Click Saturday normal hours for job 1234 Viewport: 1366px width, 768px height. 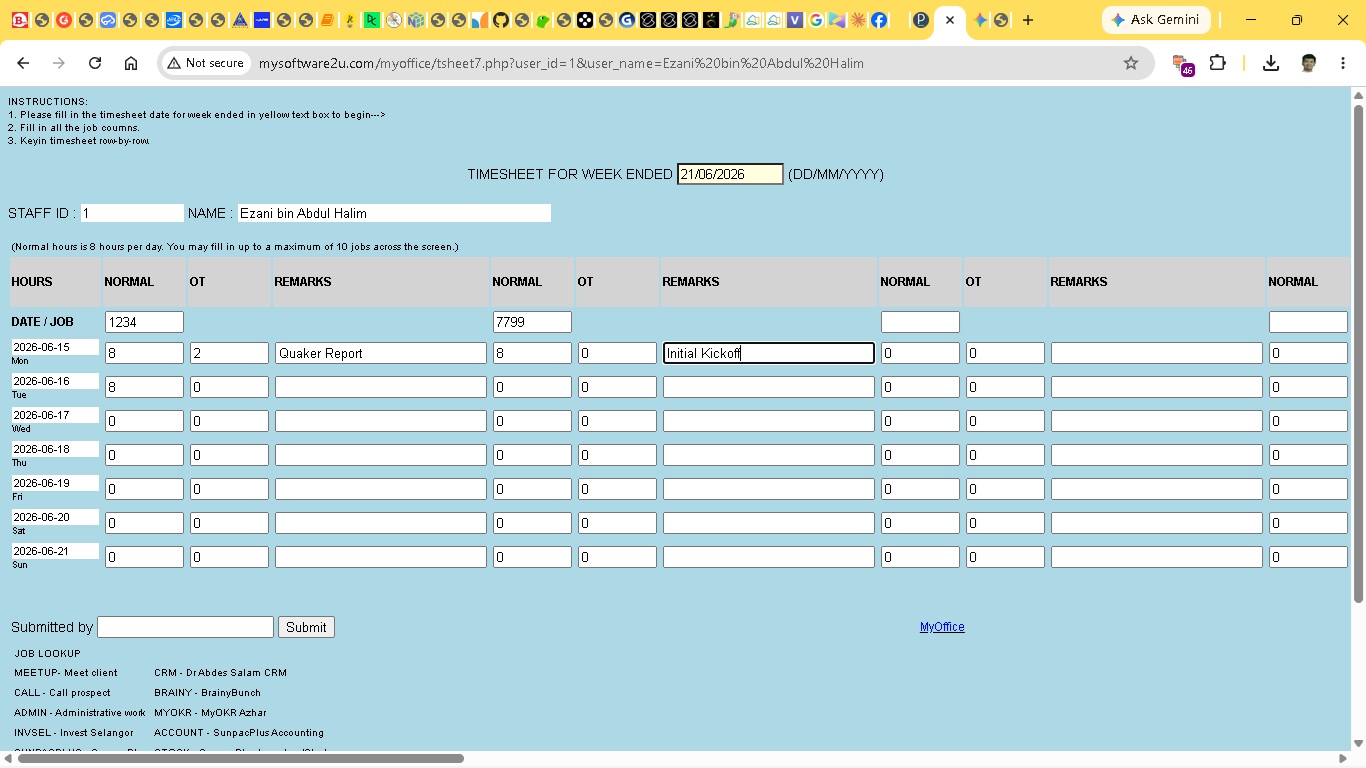pyautogui.click(x=144, y=523)
